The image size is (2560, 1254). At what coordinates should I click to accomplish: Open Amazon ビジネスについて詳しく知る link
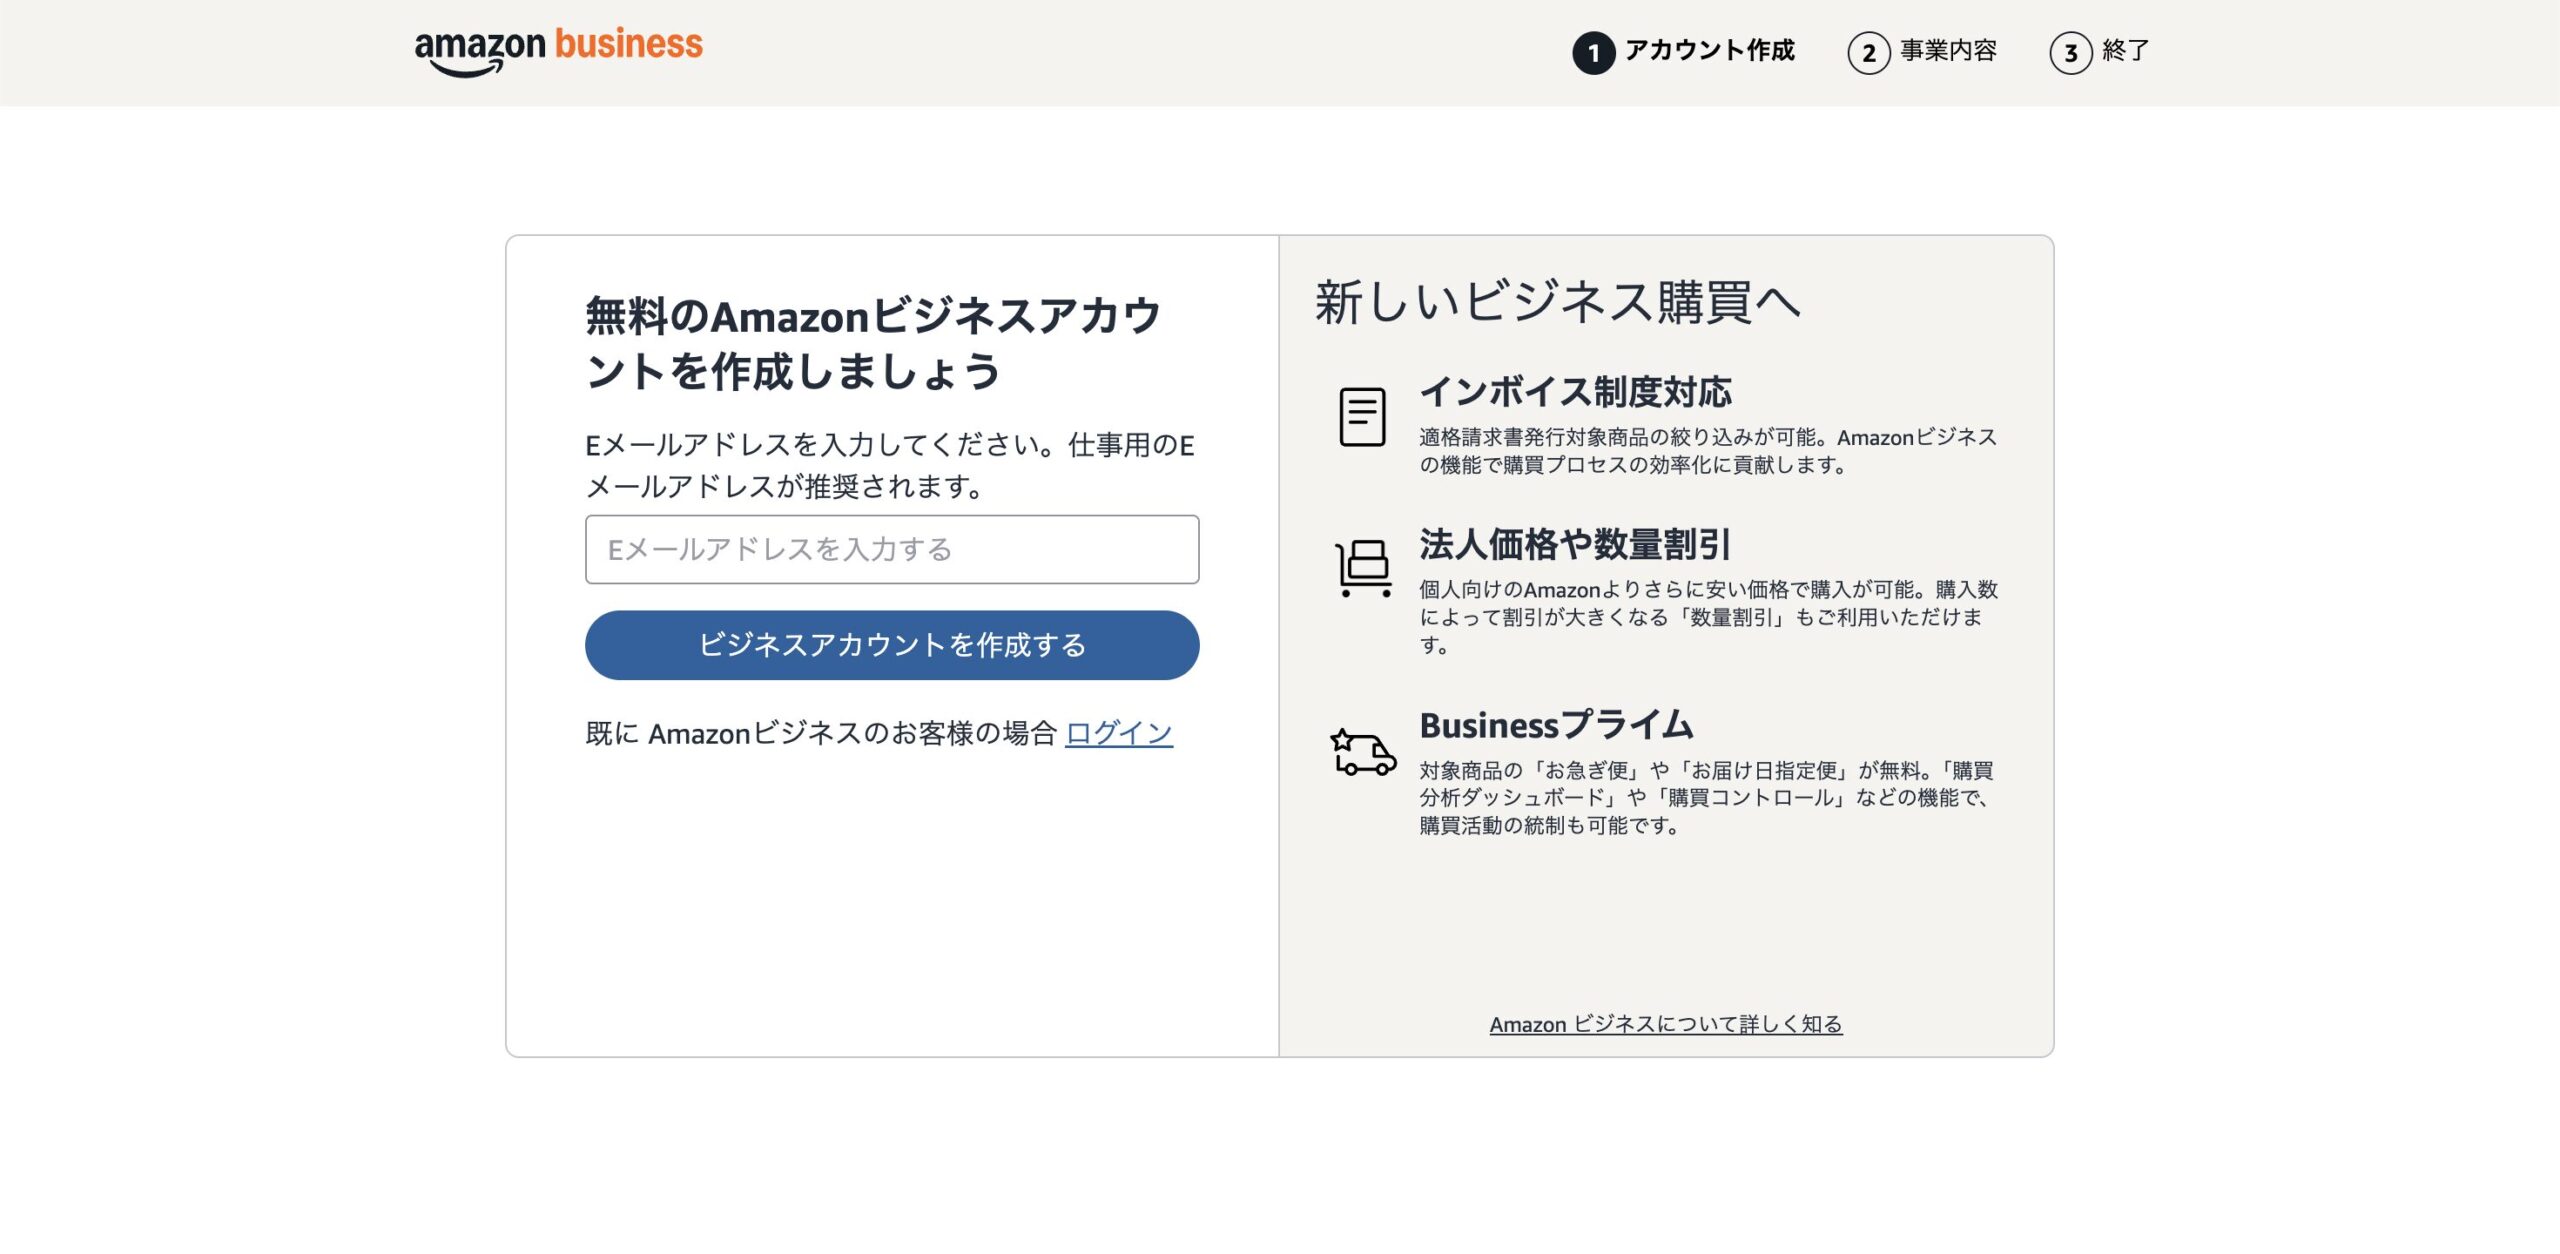(1666, 1024)
